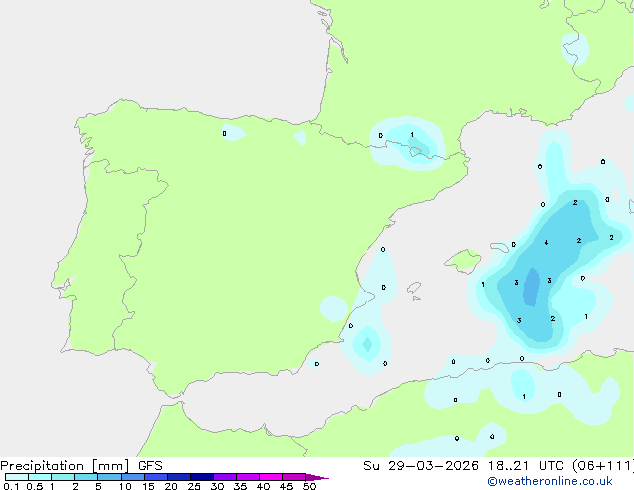Choose the 10–15 mm legend swatch
Viewport: 634px width, 490px height.
[133, 477]
